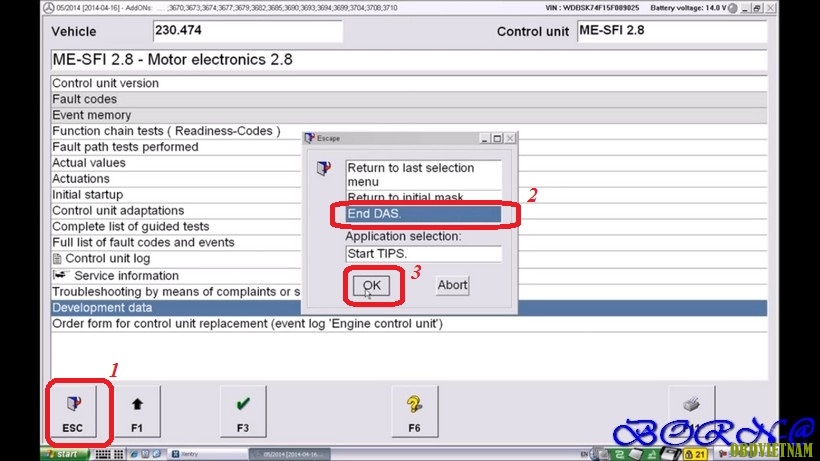
Task: Click the EN language indicator in tray
Action: tap(584, 454)
